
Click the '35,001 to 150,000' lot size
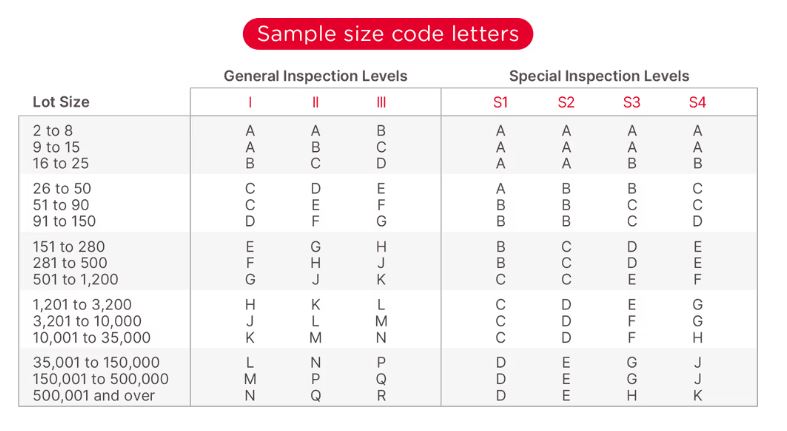coord(96,362)
